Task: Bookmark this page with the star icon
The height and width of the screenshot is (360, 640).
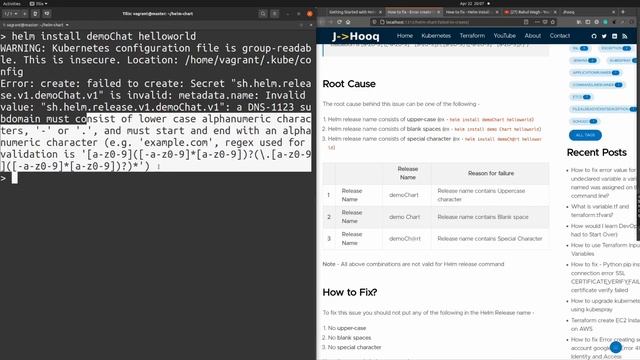Action: click(x=553, y=22)
